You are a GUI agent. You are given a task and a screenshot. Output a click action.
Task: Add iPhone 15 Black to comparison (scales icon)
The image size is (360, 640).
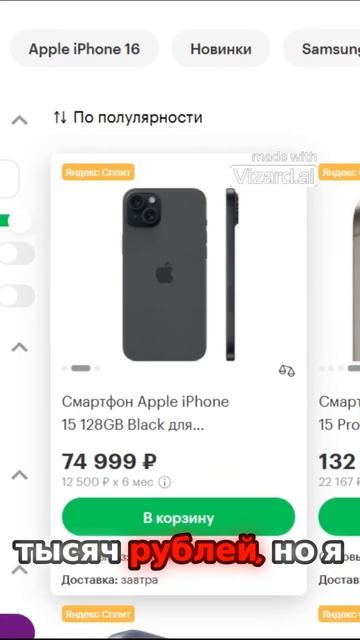pyautogui.click(x=287, y=371)
